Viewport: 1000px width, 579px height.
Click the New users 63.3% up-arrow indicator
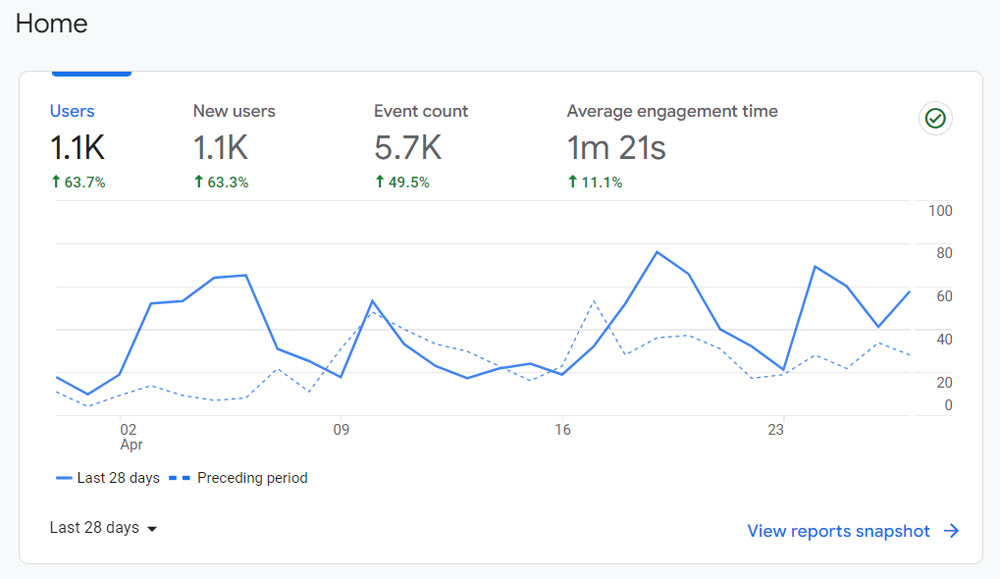tap(198, 182)
